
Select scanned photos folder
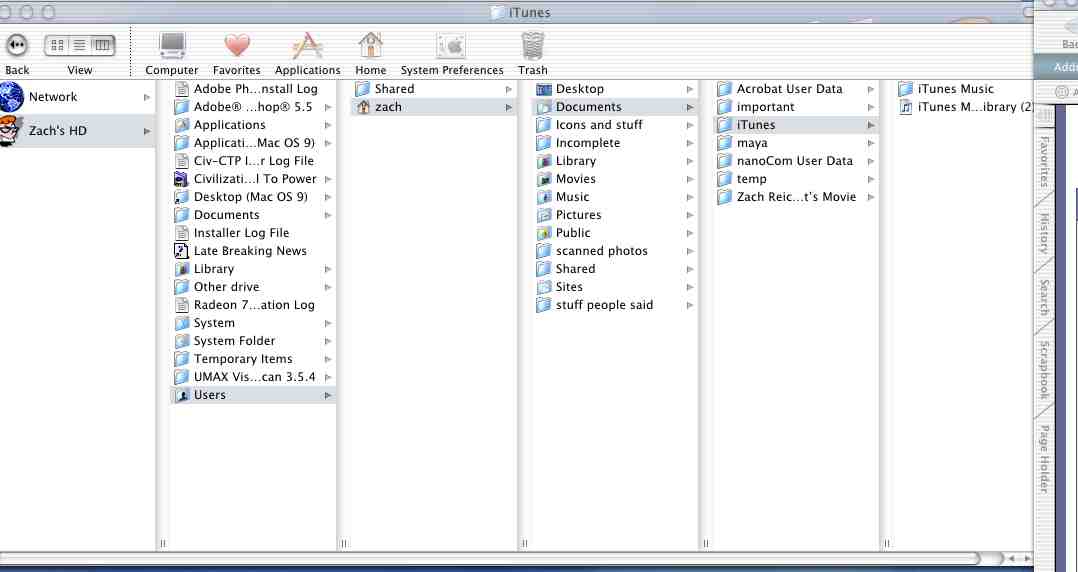[615, 251]
